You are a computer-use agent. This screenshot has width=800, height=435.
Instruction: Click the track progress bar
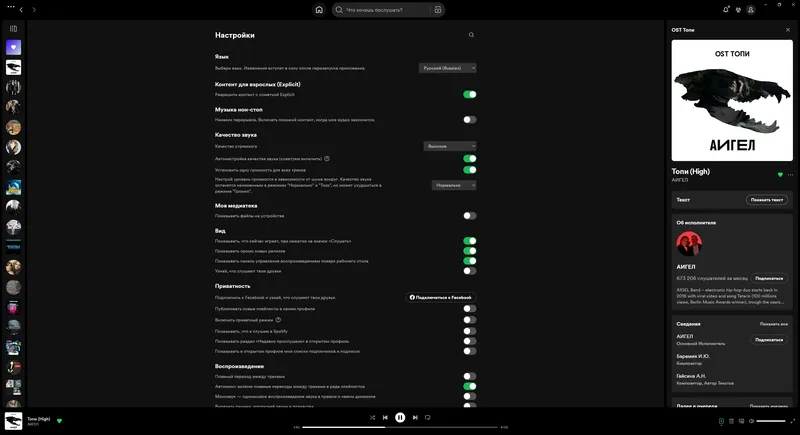[x=400, y=427]
